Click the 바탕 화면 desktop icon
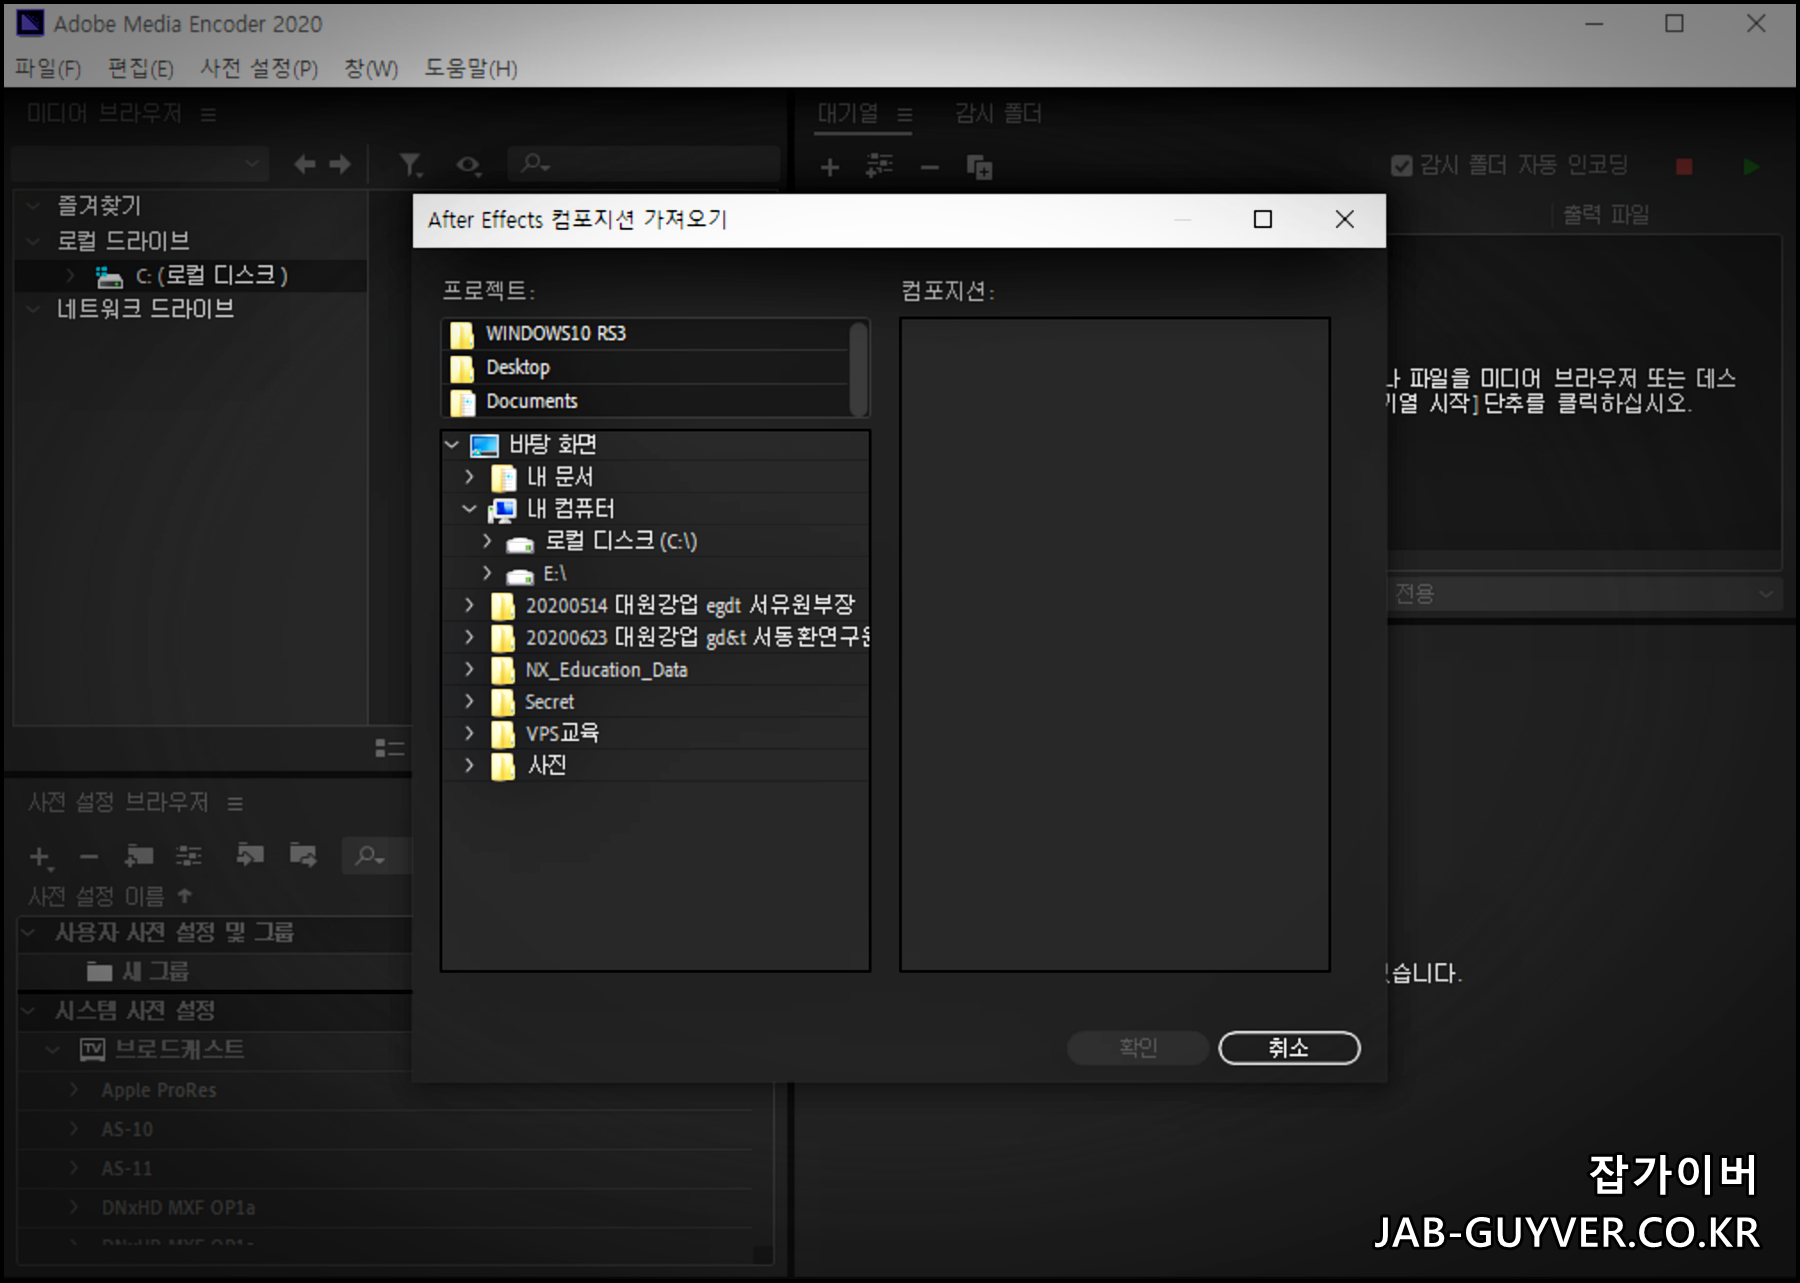 [x=485, y=445]
